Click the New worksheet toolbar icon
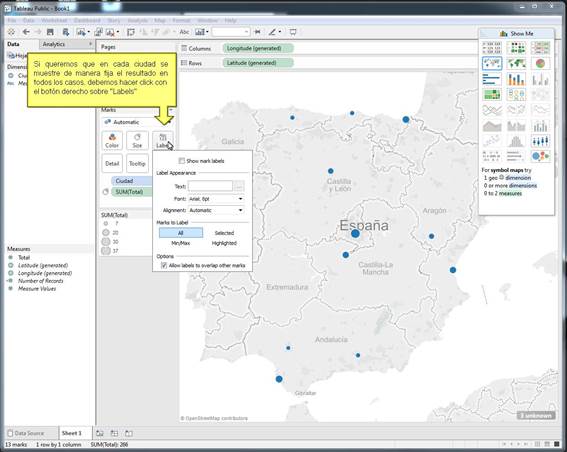This screenshot has width=567, height=452. 81,32
